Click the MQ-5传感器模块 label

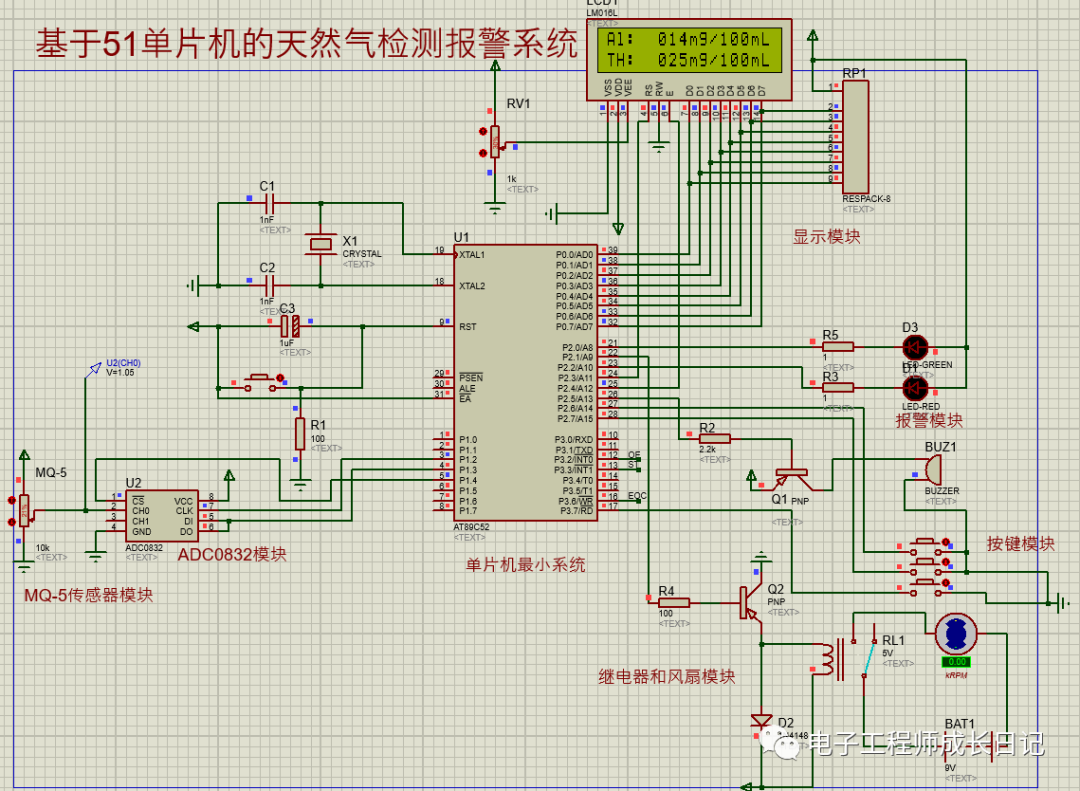pyautogui.click(x=89, y=595)
